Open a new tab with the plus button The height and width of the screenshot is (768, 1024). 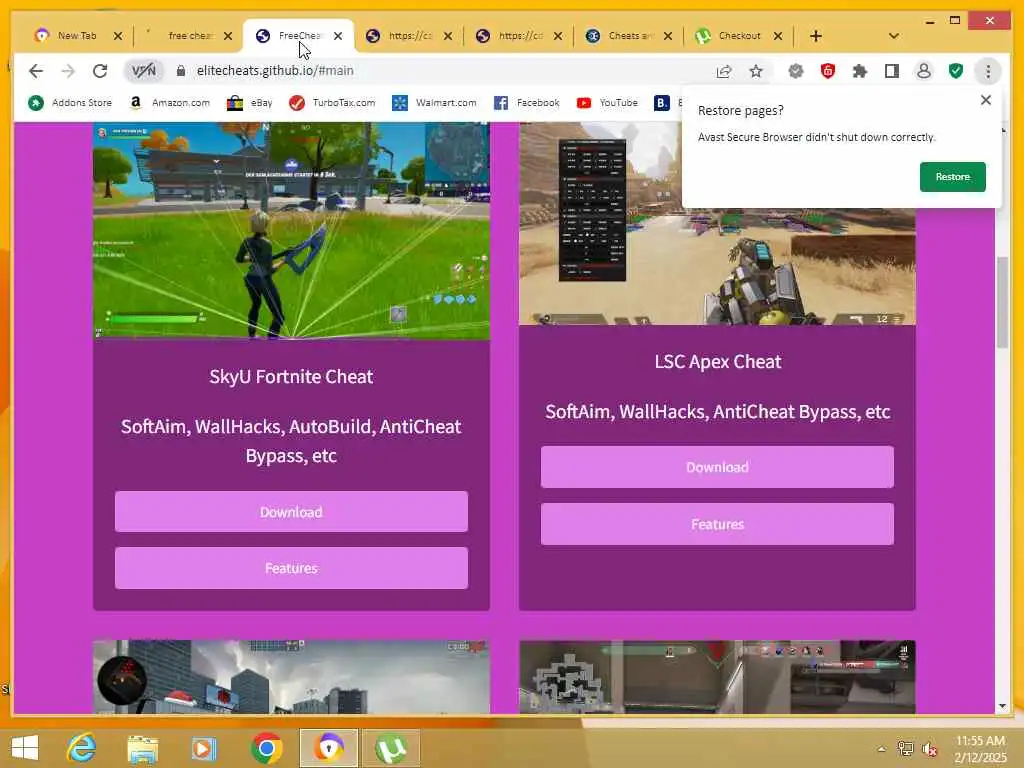click(816, 36)
